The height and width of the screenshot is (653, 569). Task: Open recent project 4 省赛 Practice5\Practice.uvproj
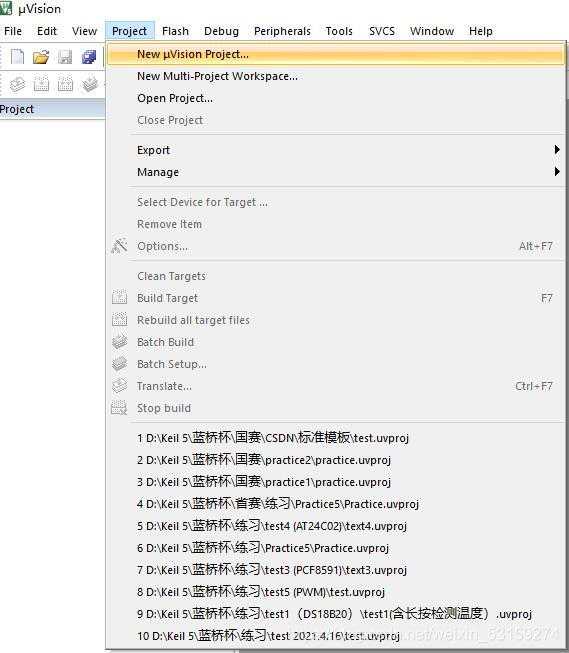coord(336,504)
